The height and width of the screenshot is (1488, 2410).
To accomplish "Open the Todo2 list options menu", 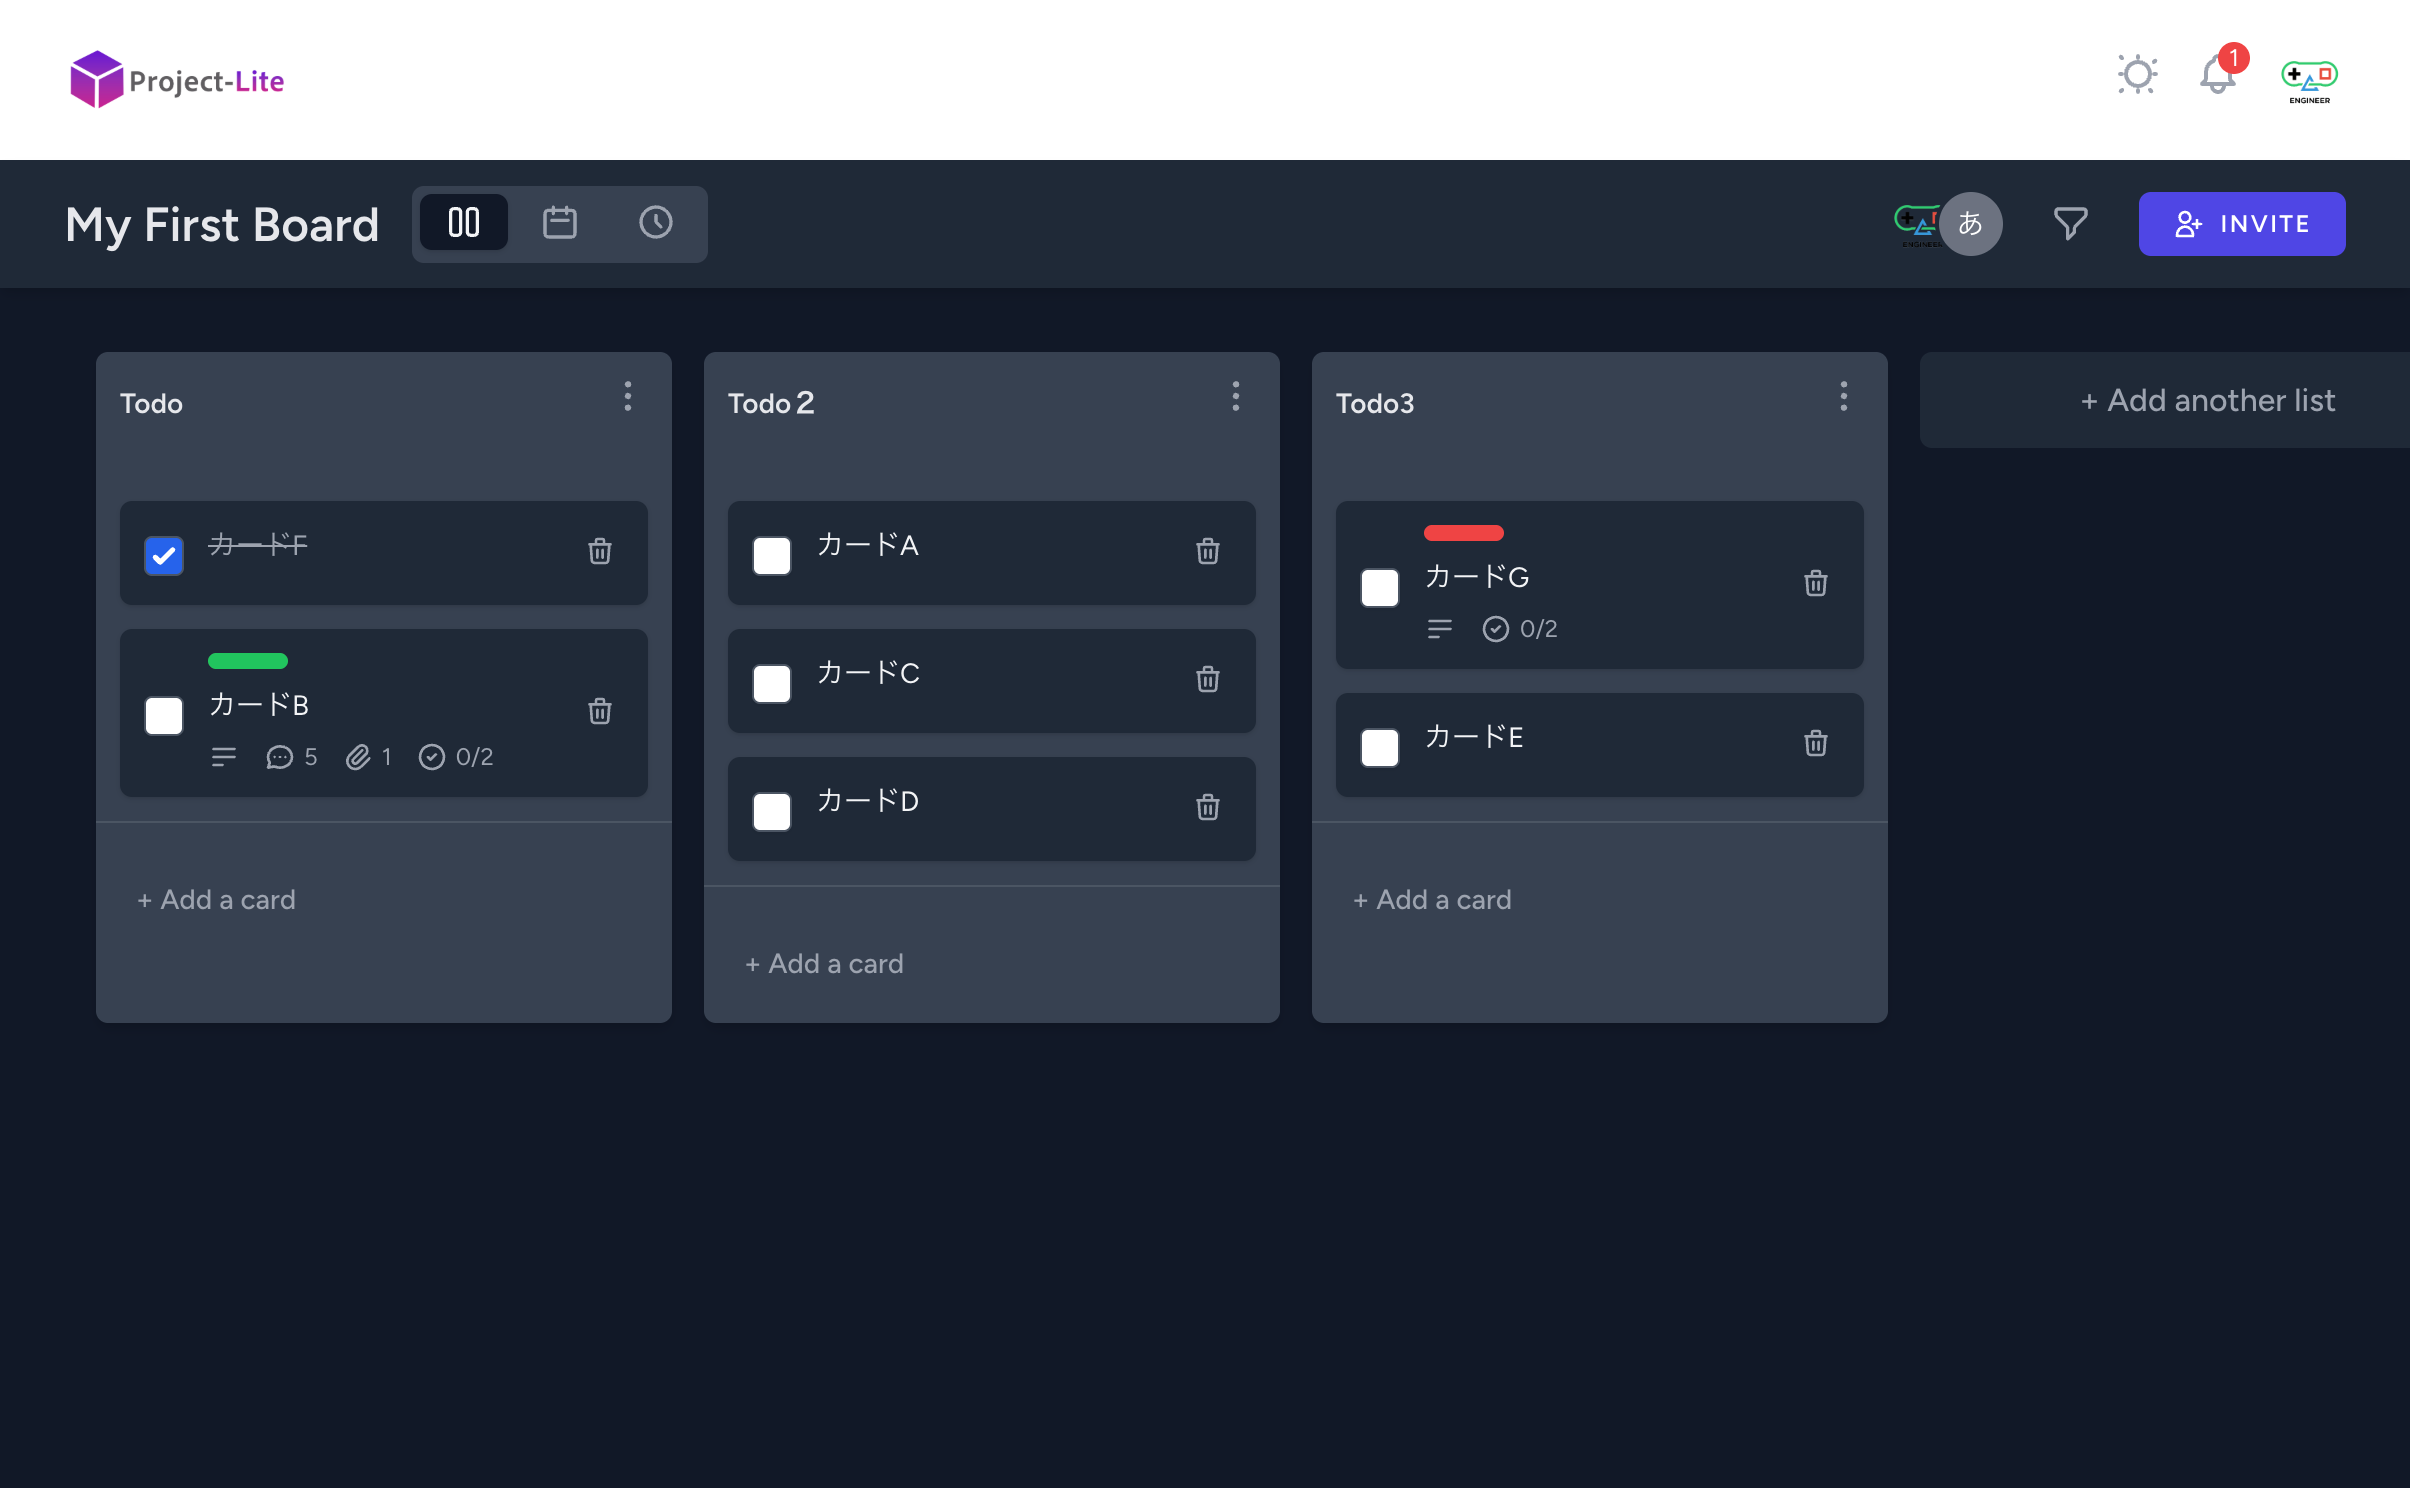I will pyautogui.click(x=1235, y=396).
